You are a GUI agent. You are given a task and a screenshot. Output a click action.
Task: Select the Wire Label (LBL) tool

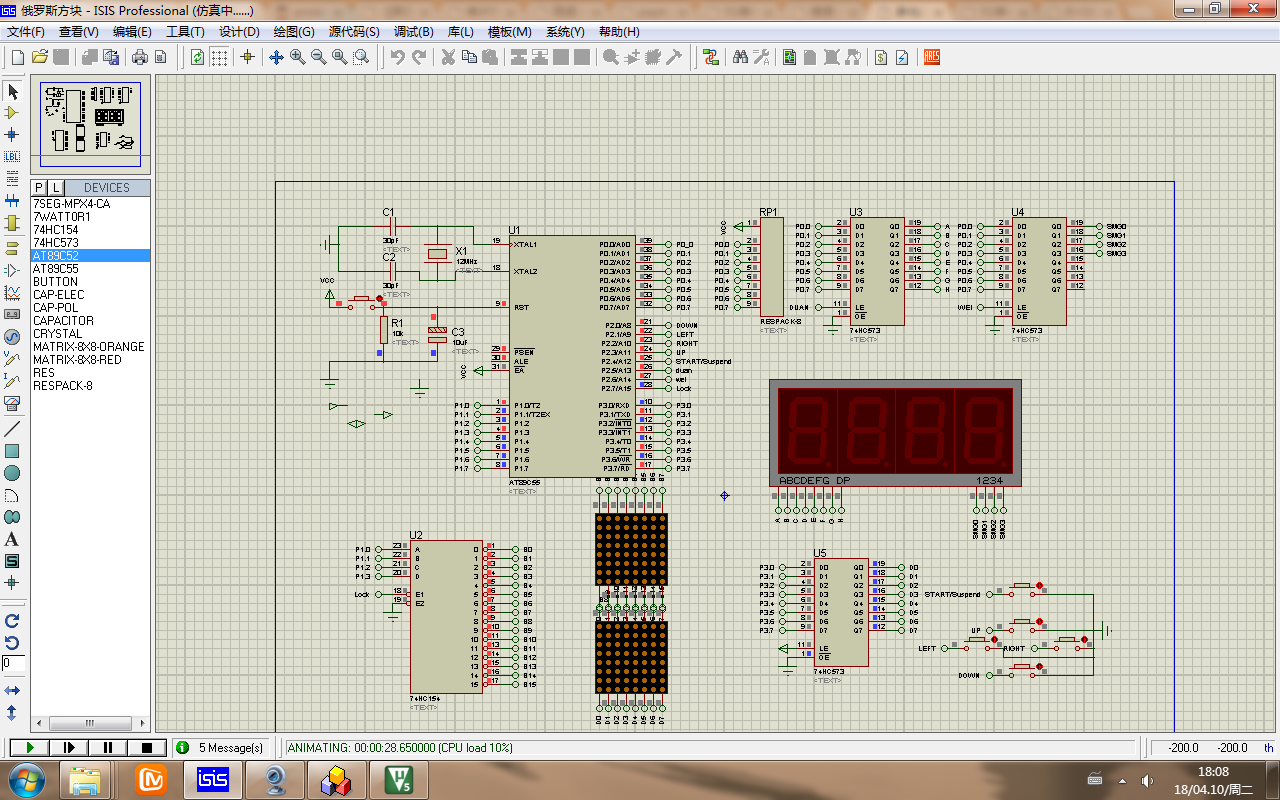12,156
